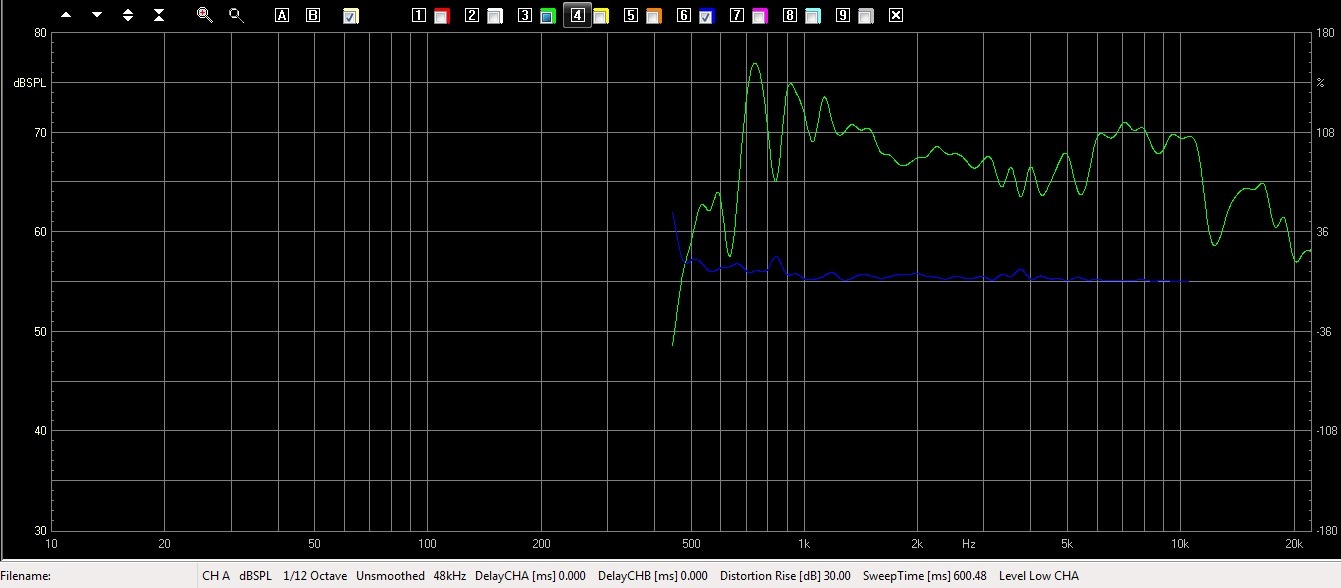Click the 20k frequency axis label

[x=1295, y=544]
